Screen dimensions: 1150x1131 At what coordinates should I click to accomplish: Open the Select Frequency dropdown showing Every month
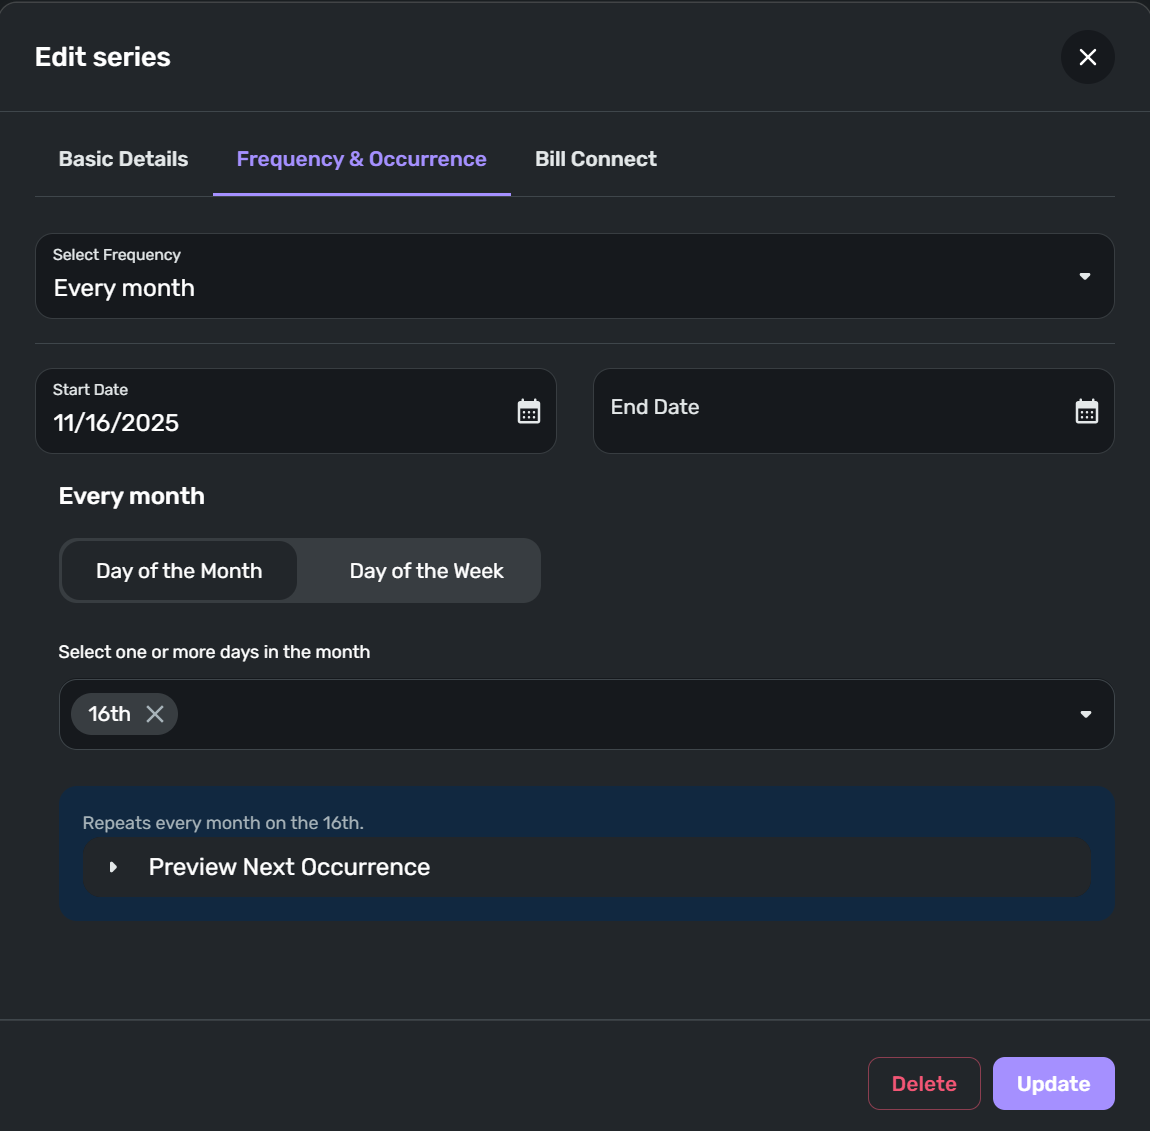(560, 276)
